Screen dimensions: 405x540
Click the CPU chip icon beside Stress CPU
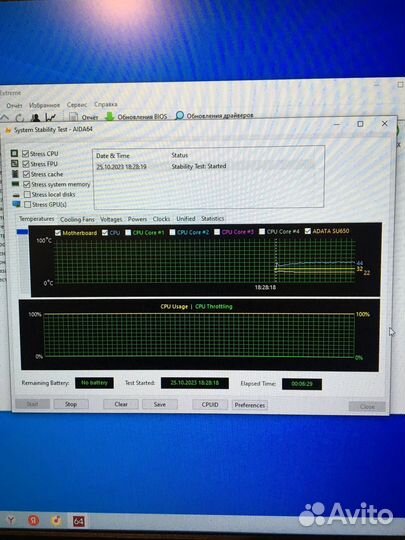[x=14, y=153]
